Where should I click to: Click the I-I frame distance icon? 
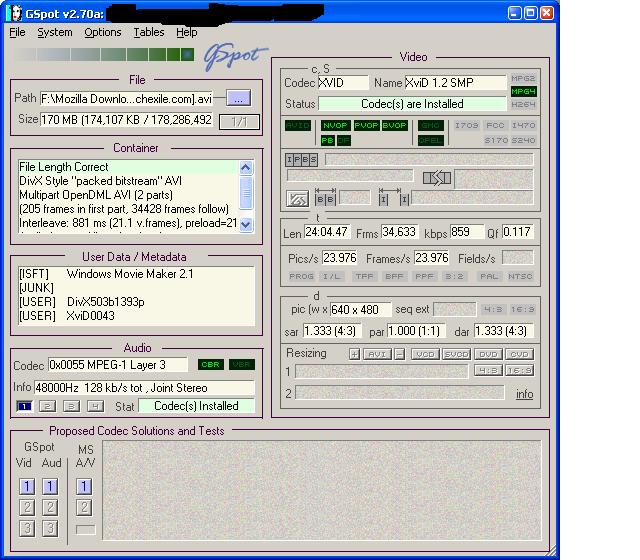[393, 197]
